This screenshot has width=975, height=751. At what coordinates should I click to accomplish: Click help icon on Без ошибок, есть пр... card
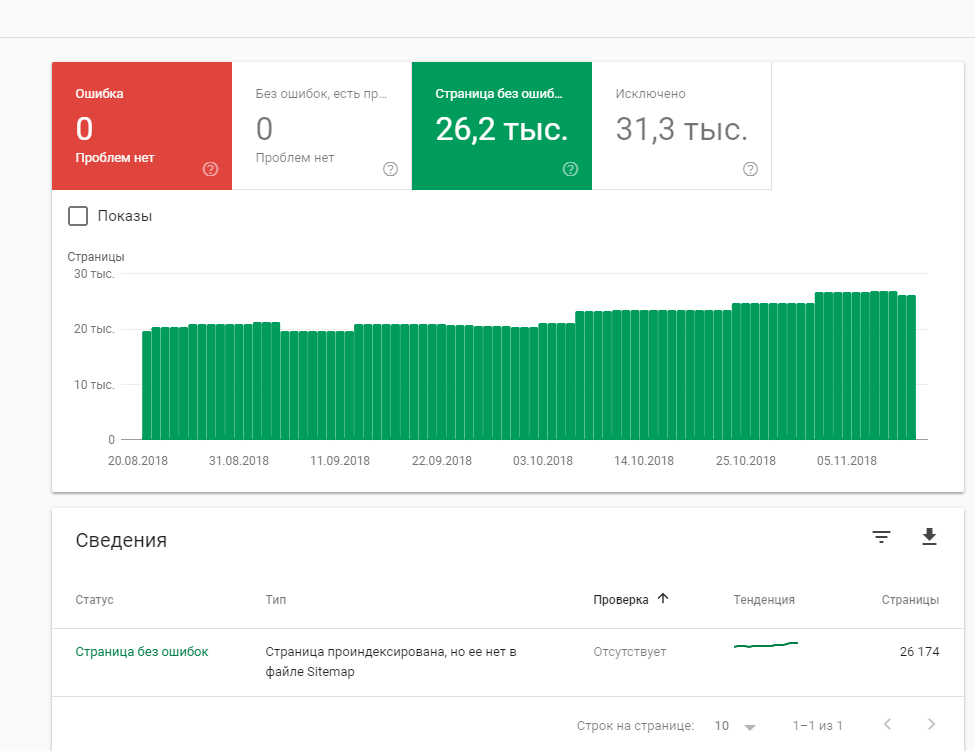coord(390,169)
